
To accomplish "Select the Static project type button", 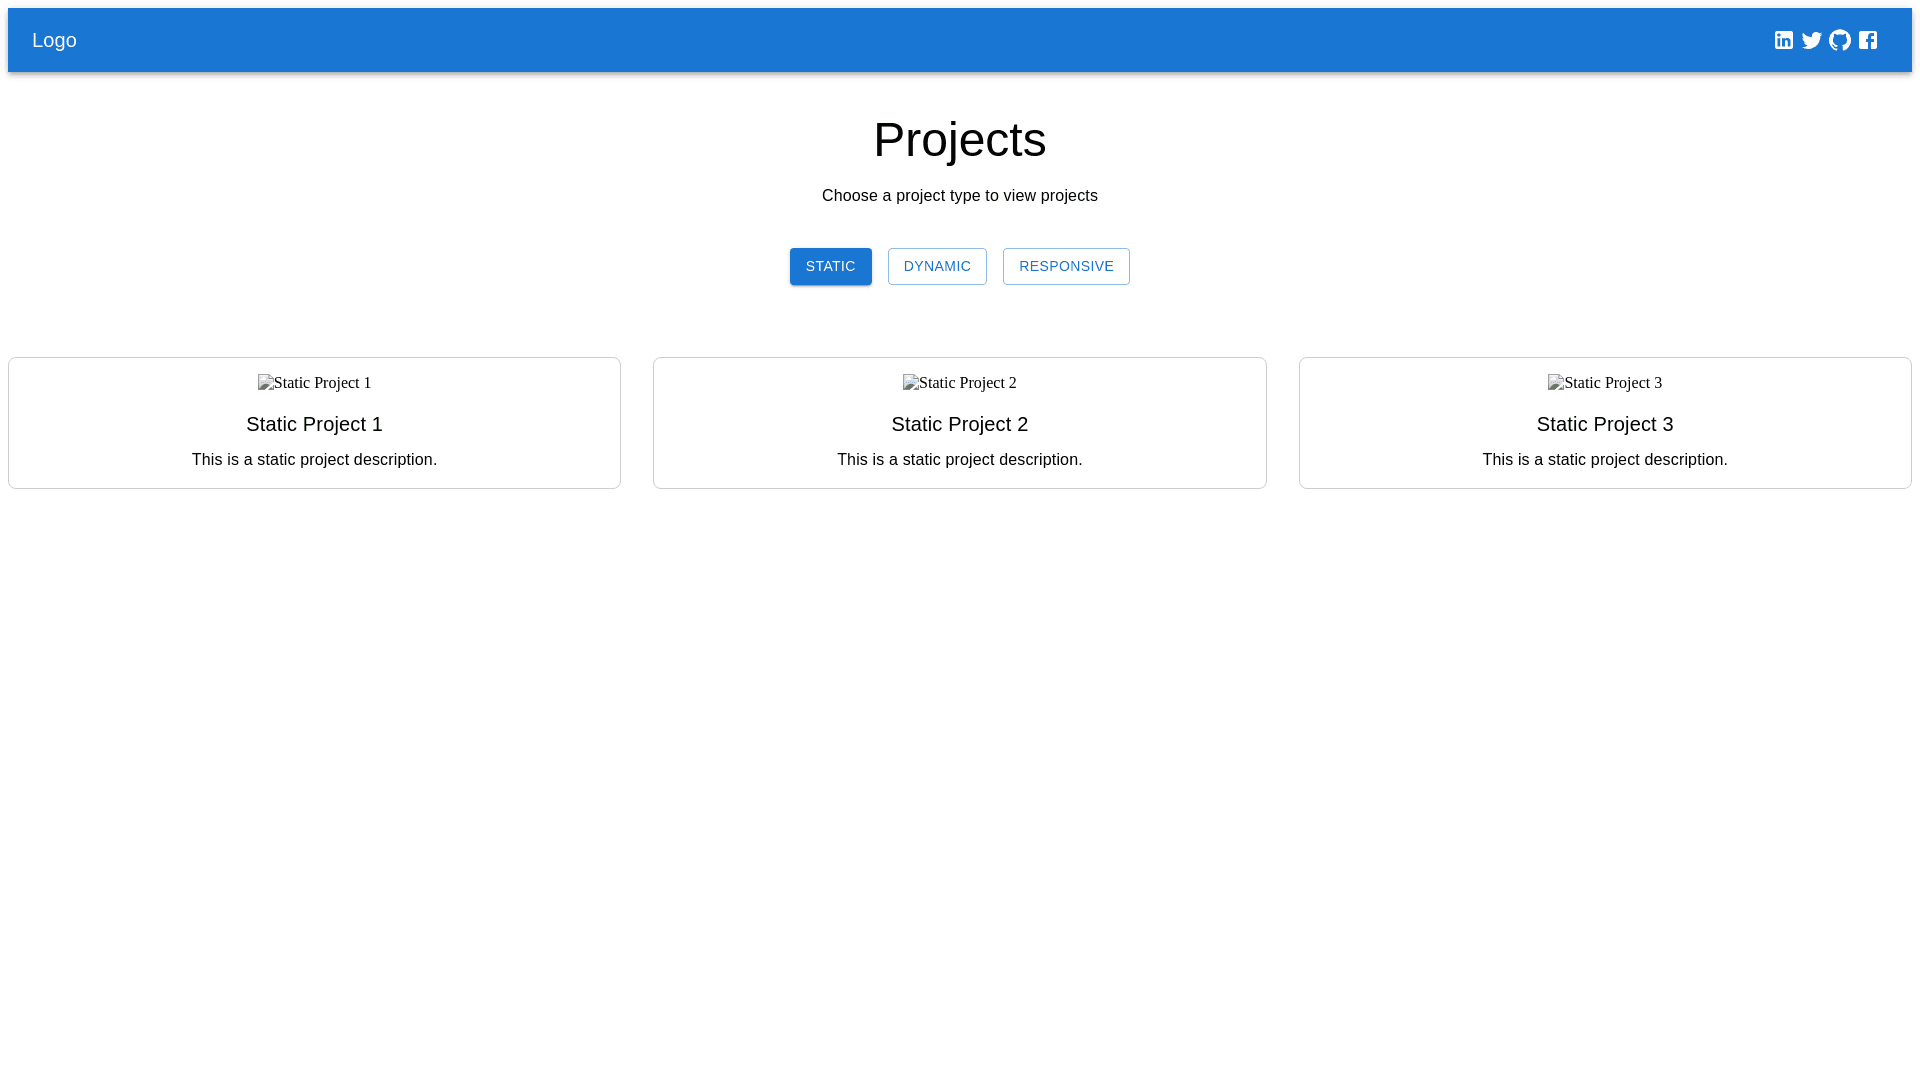I will [830, 266].
